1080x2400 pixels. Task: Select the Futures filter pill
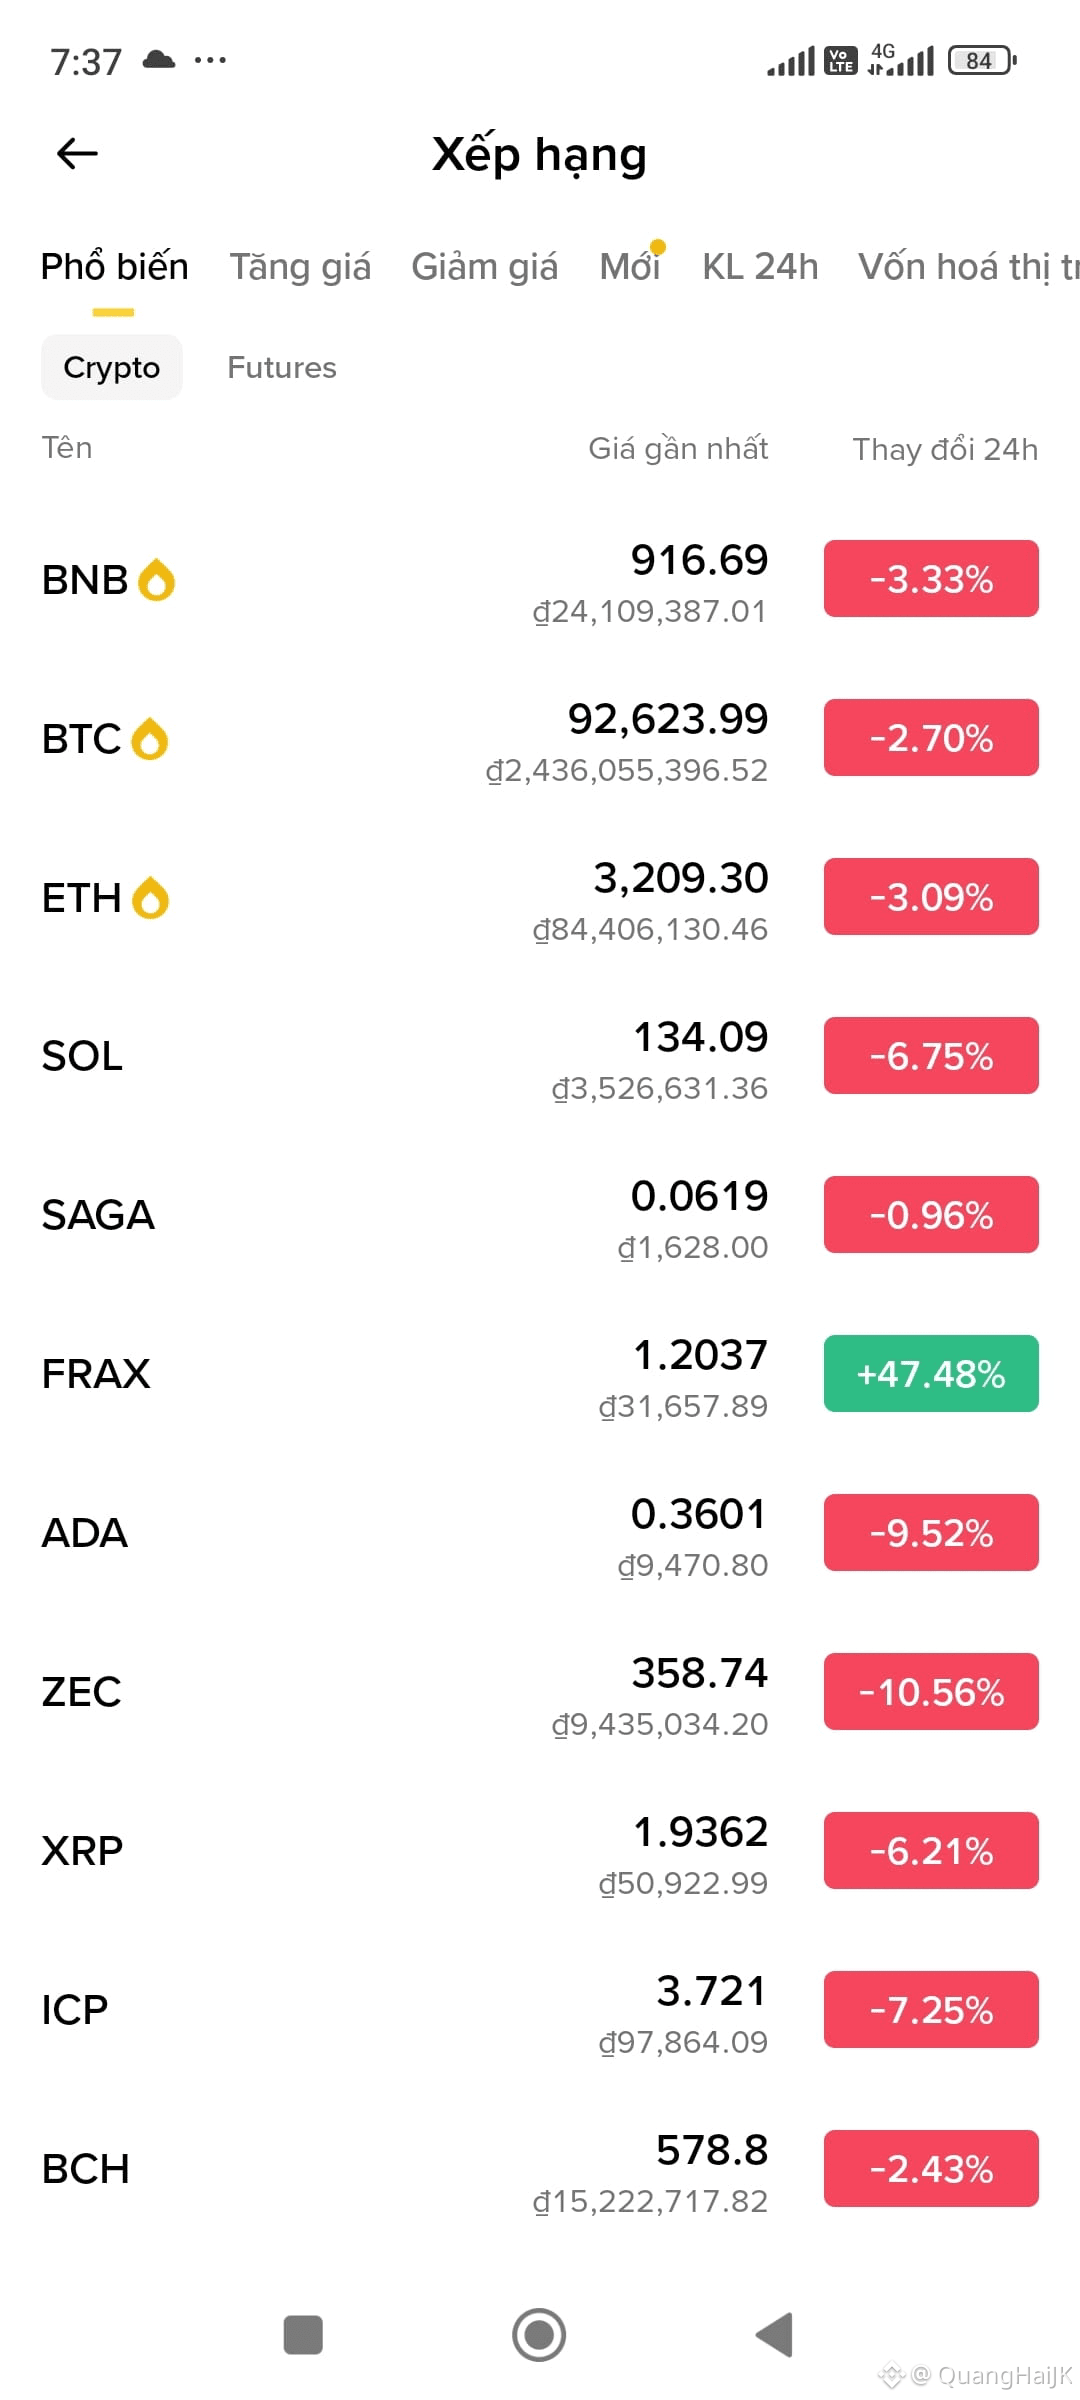click(x=282, y=367)
